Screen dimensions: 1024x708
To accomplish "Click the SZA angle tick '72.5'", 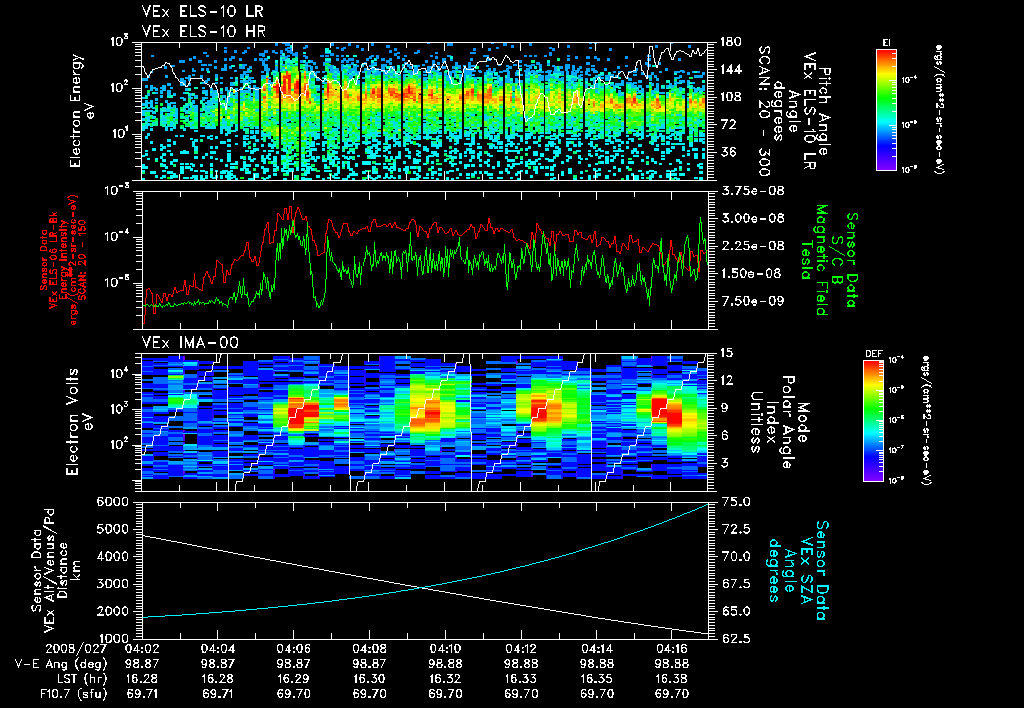I will [x=735, y=529].
